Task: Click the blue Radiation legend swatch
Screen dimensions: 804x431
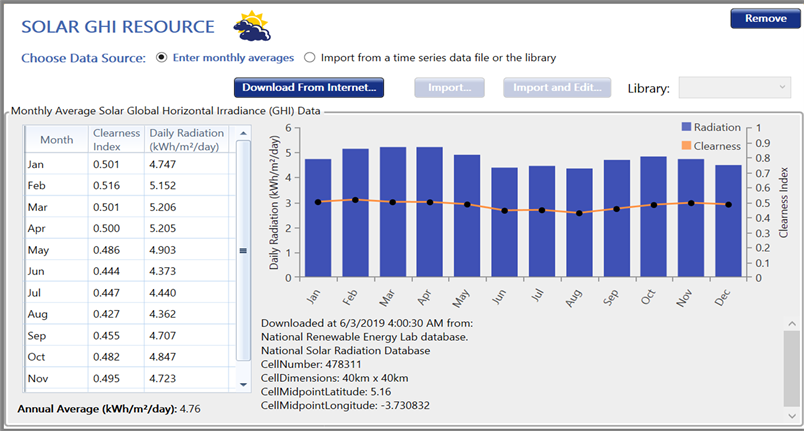Action: click(685, 128)
